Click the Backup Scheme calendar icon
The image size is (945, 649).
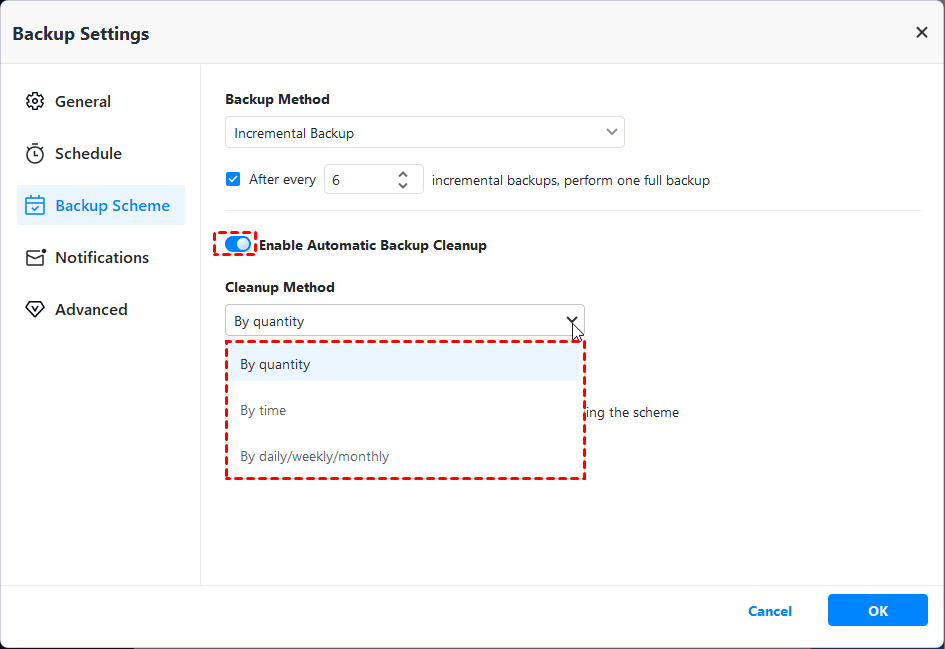(35, 206)
